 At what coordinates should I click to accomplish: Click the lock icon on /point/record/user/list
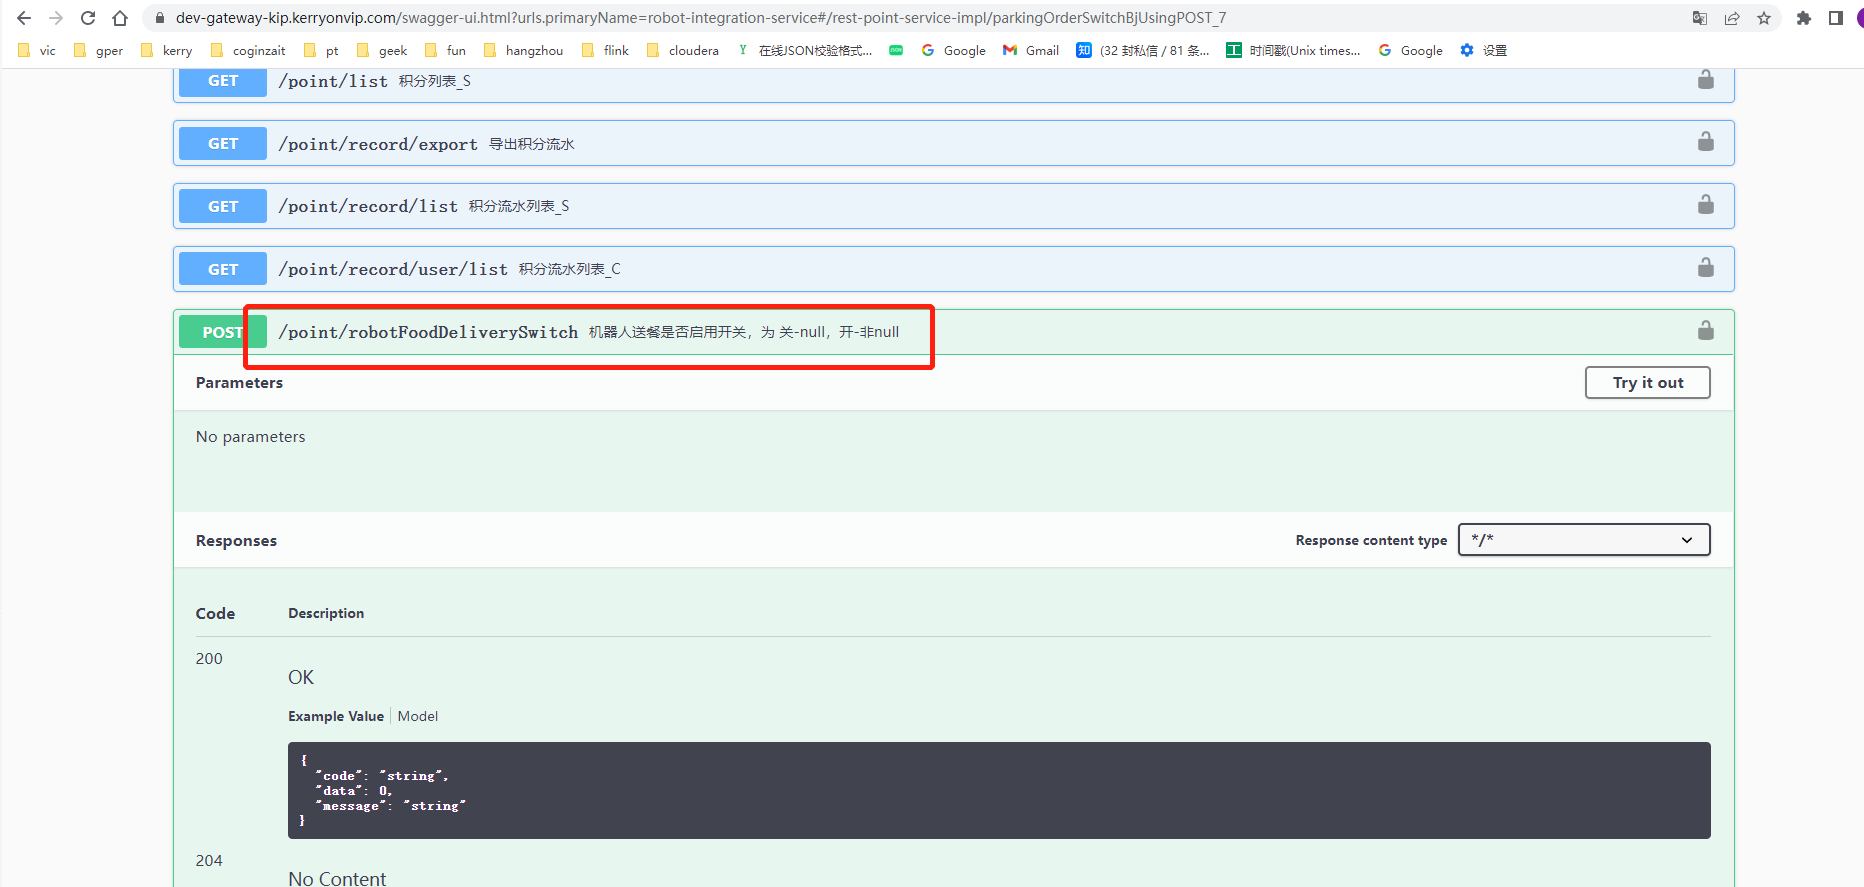[1706, 267]
